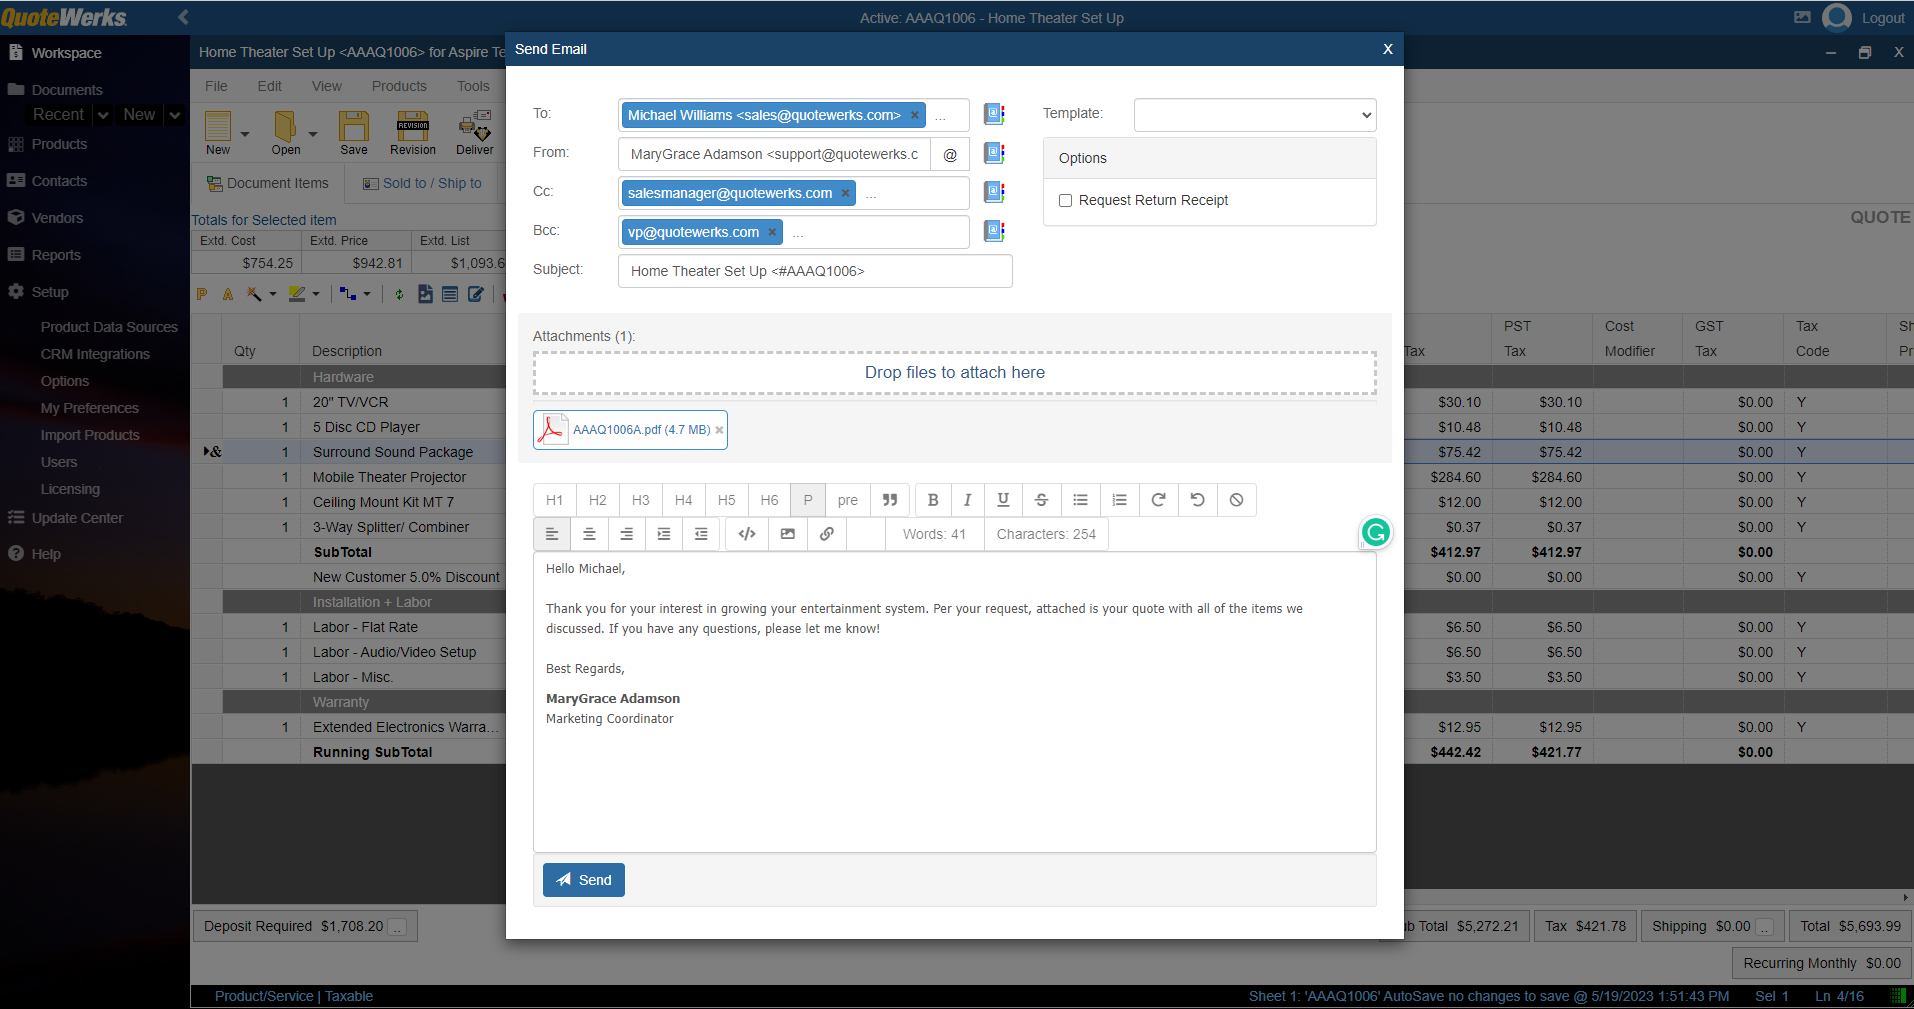Toggle underline formatting in email editor

point(1003,500)
